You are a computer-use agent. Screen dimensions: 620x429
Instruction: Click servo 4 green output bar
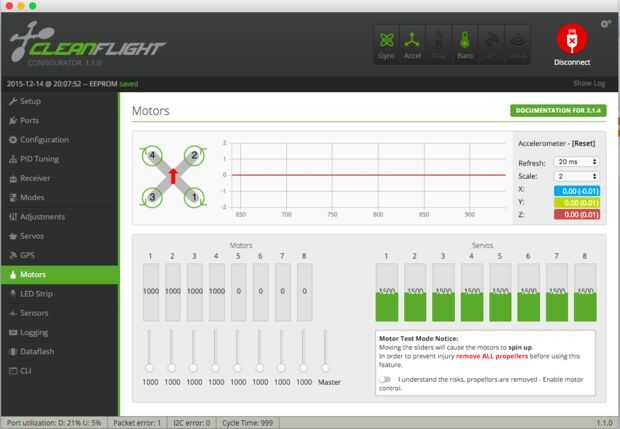coord(472,307)
